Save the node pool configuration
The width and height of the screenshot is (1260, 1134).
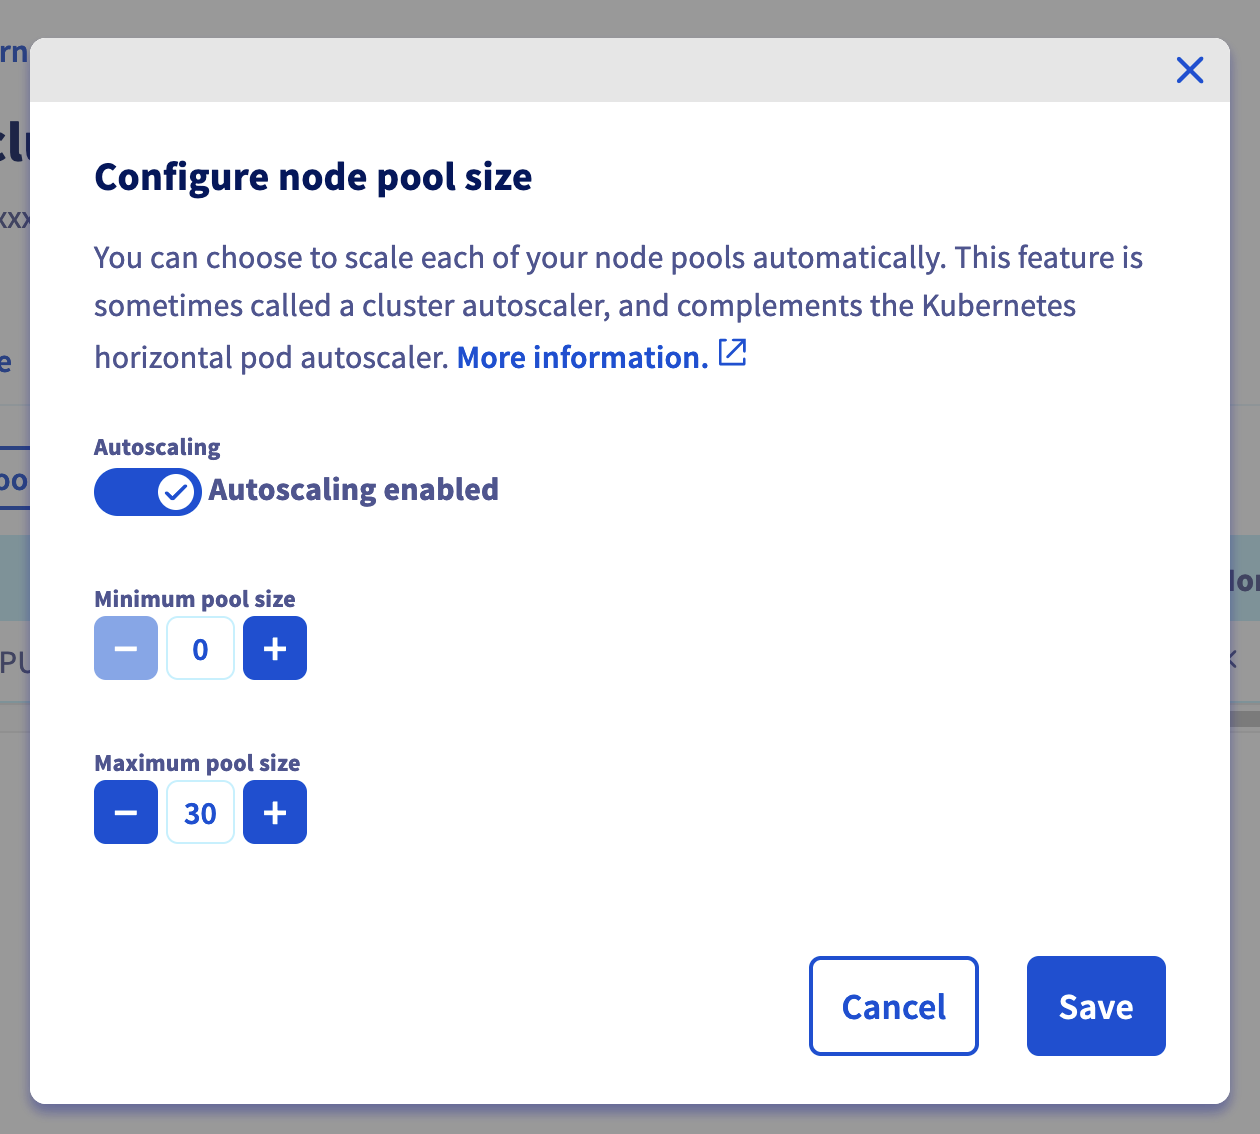[x=1095, y=1006]
